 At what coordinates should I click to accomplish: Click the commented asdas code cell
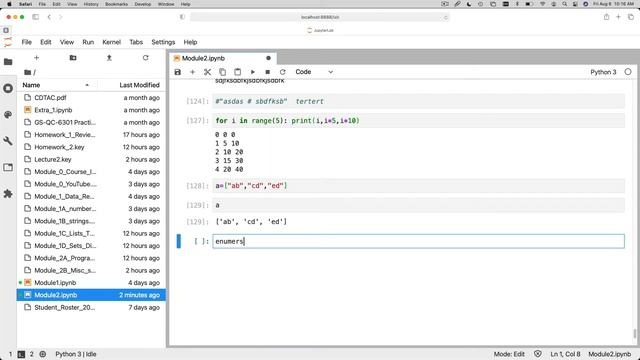pos(418,101)
